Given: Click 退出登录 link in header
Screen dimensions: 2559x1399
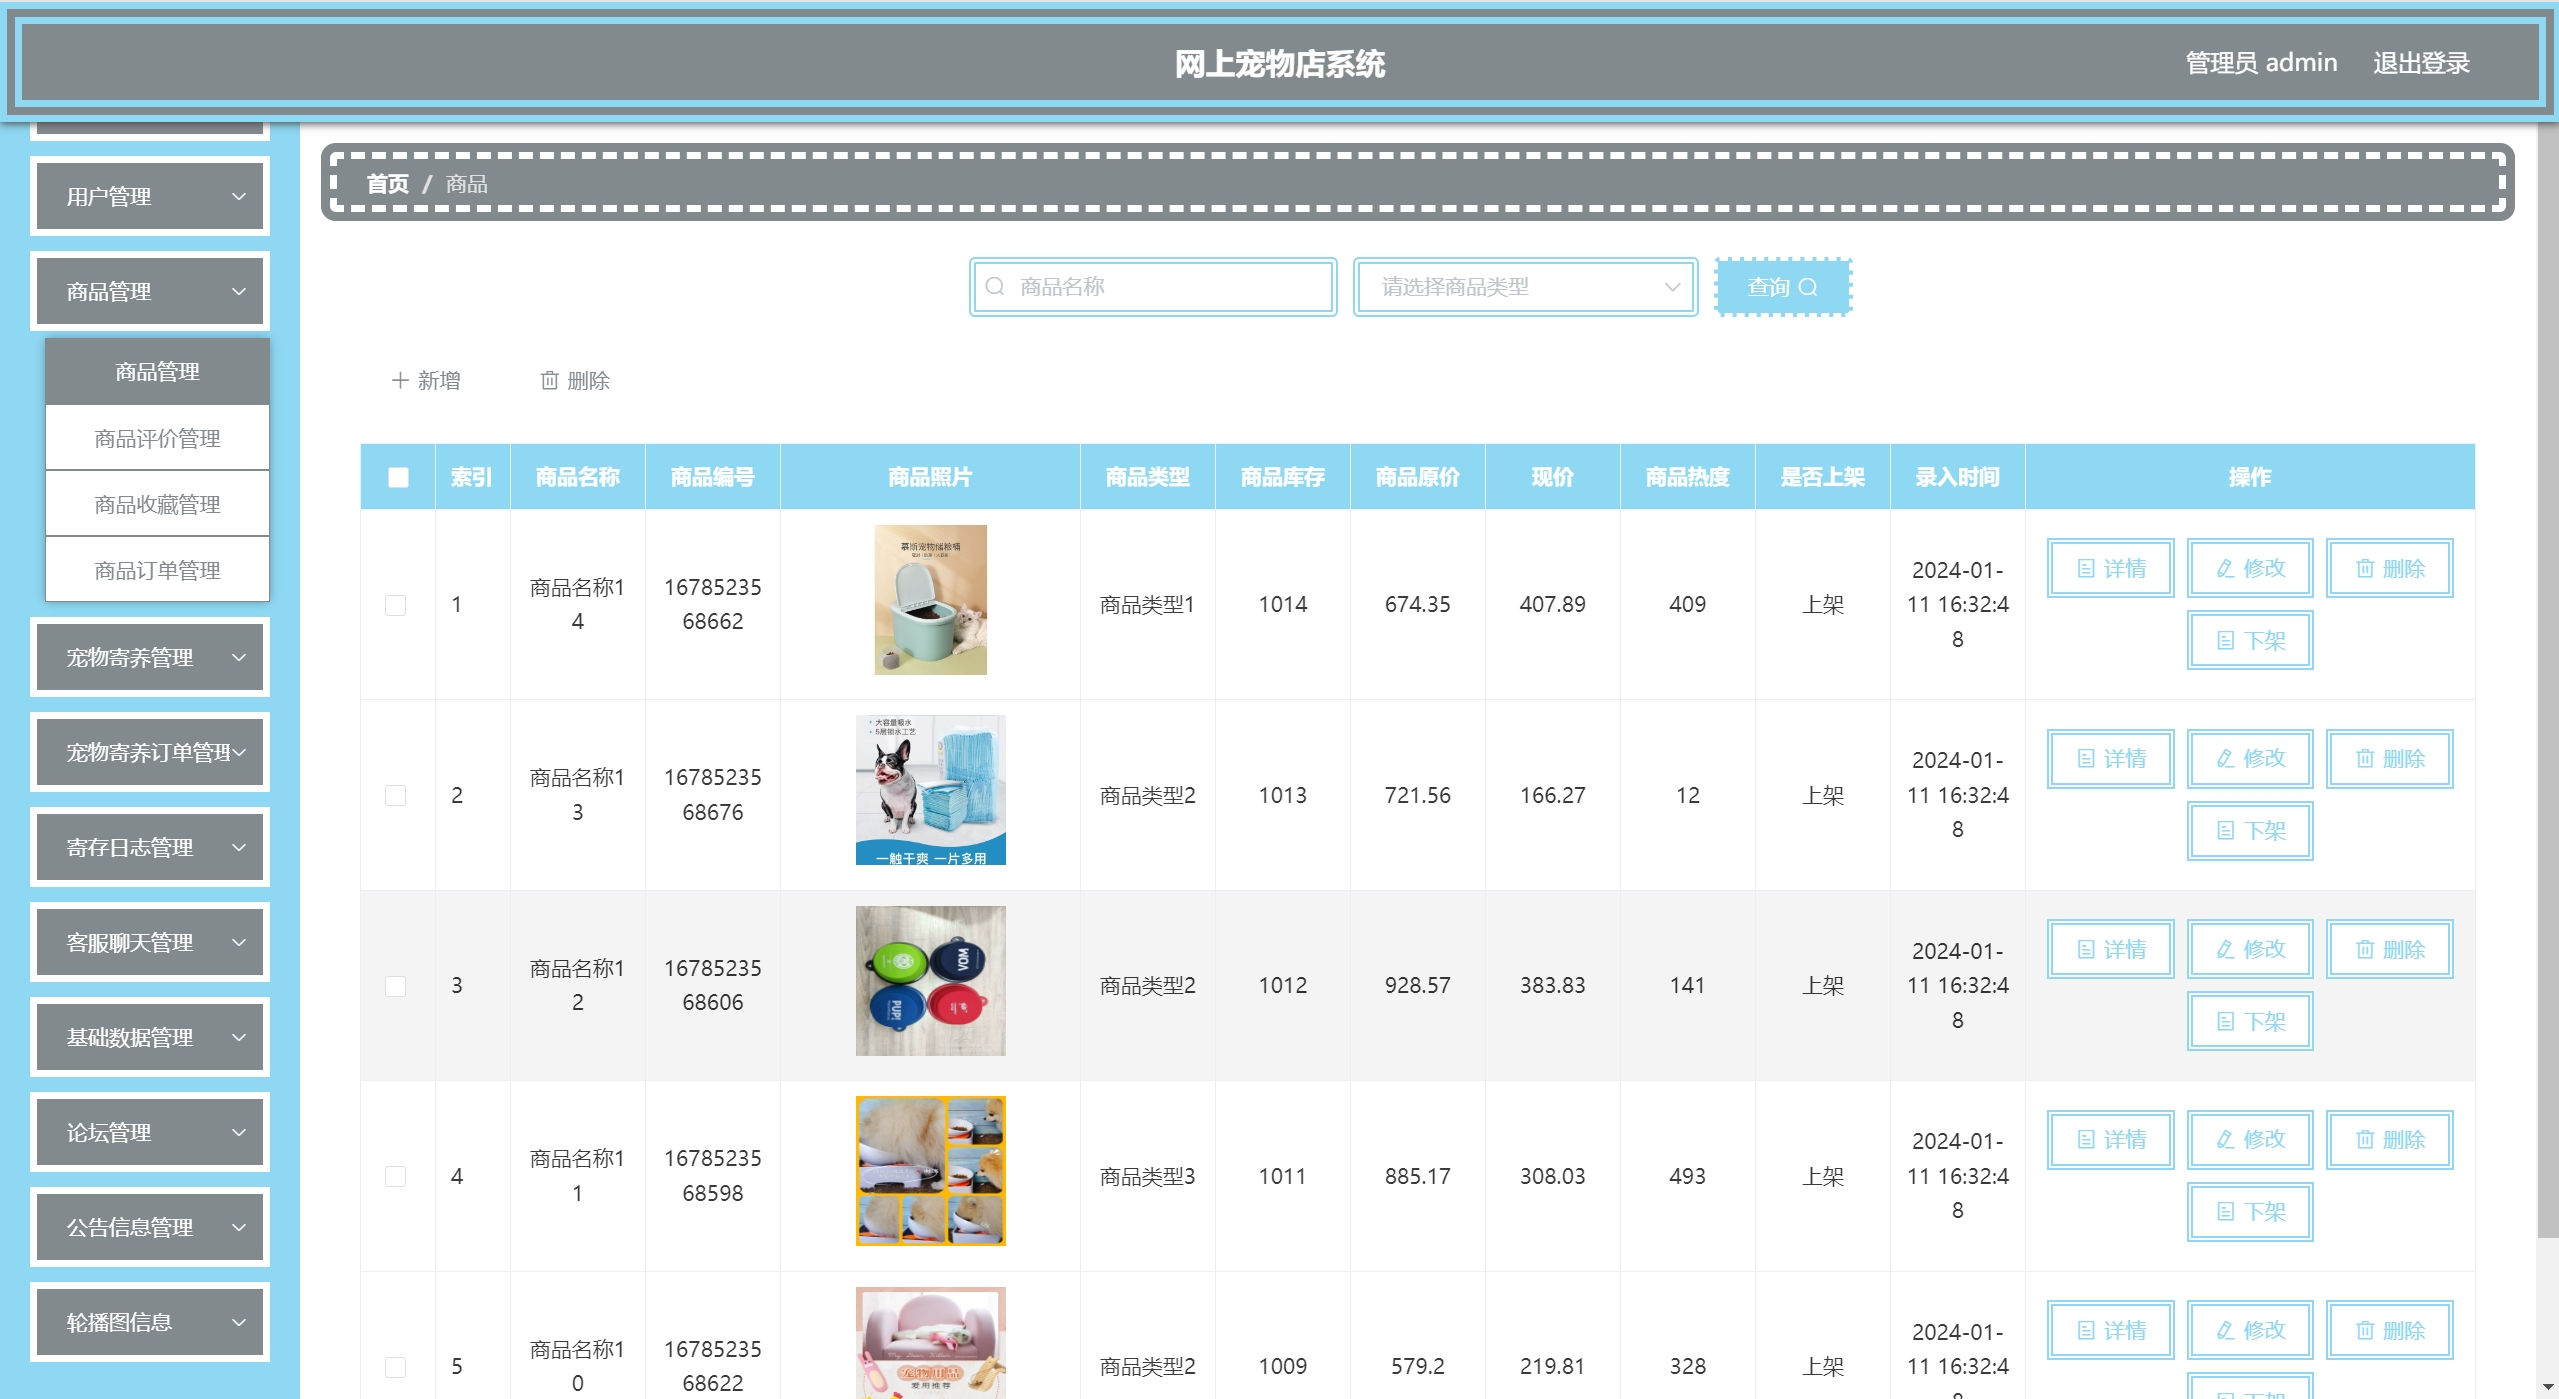Looking at the screenshot, I should 2420,64.
